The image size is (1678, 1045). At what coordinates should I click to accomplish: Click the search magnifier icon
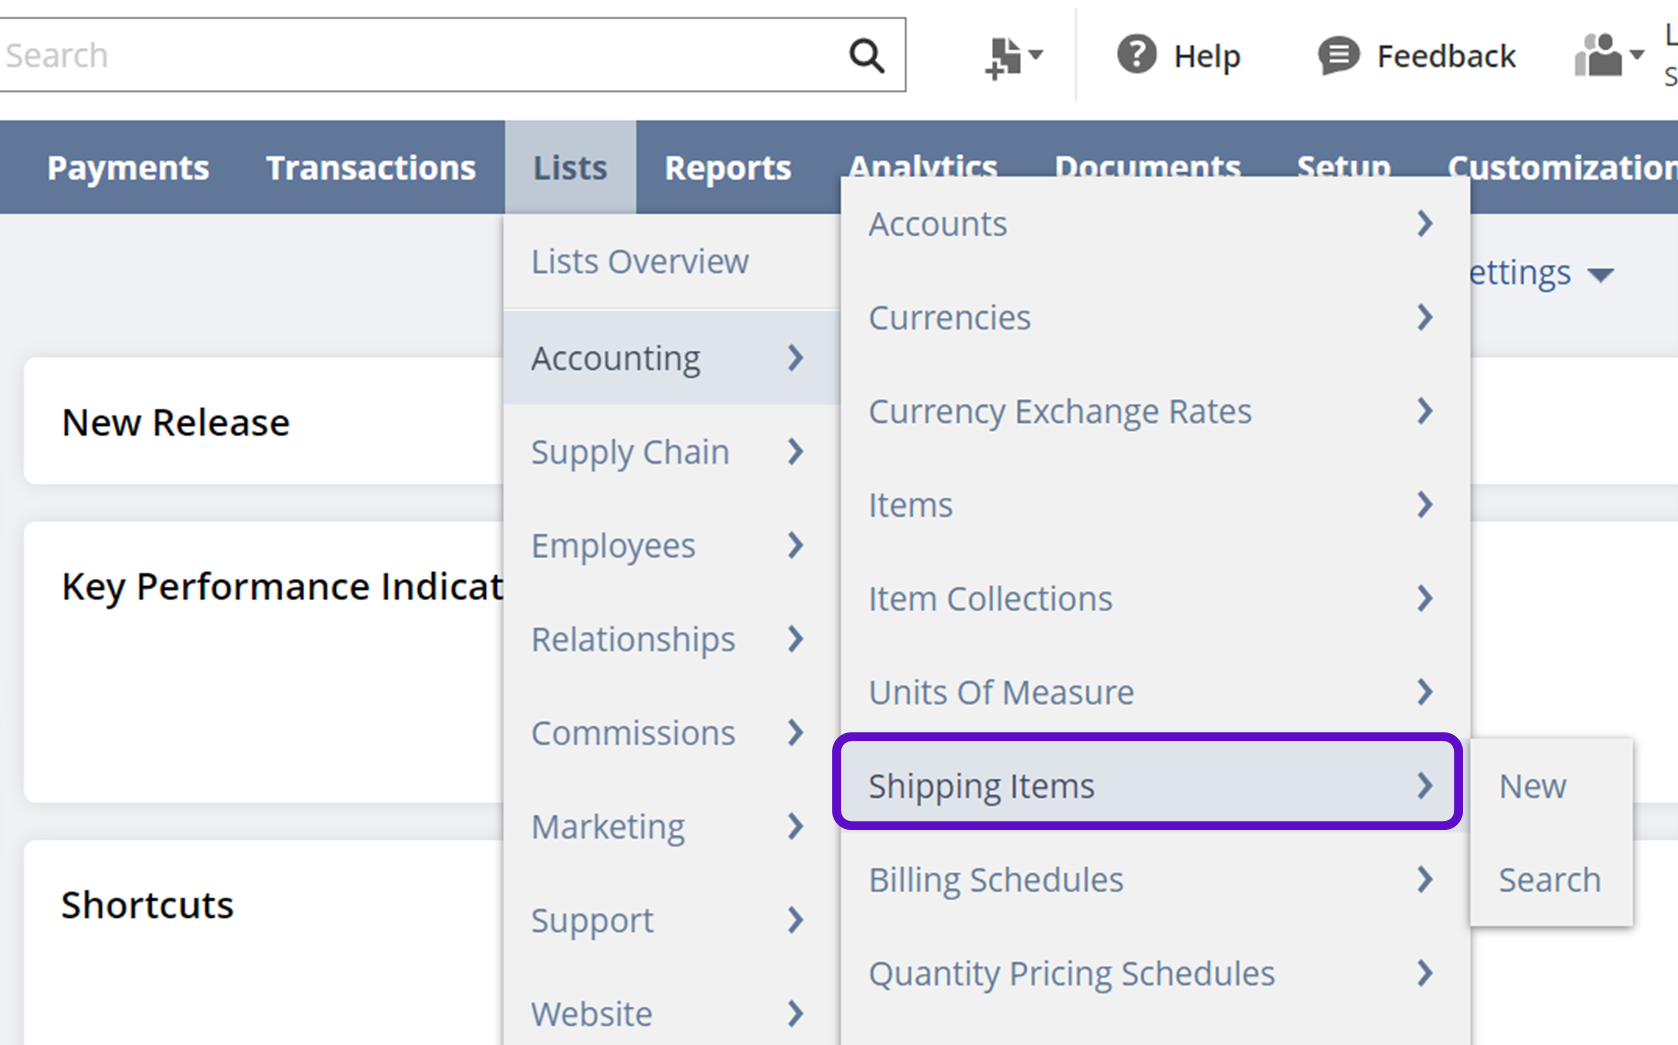click(866, 56)
